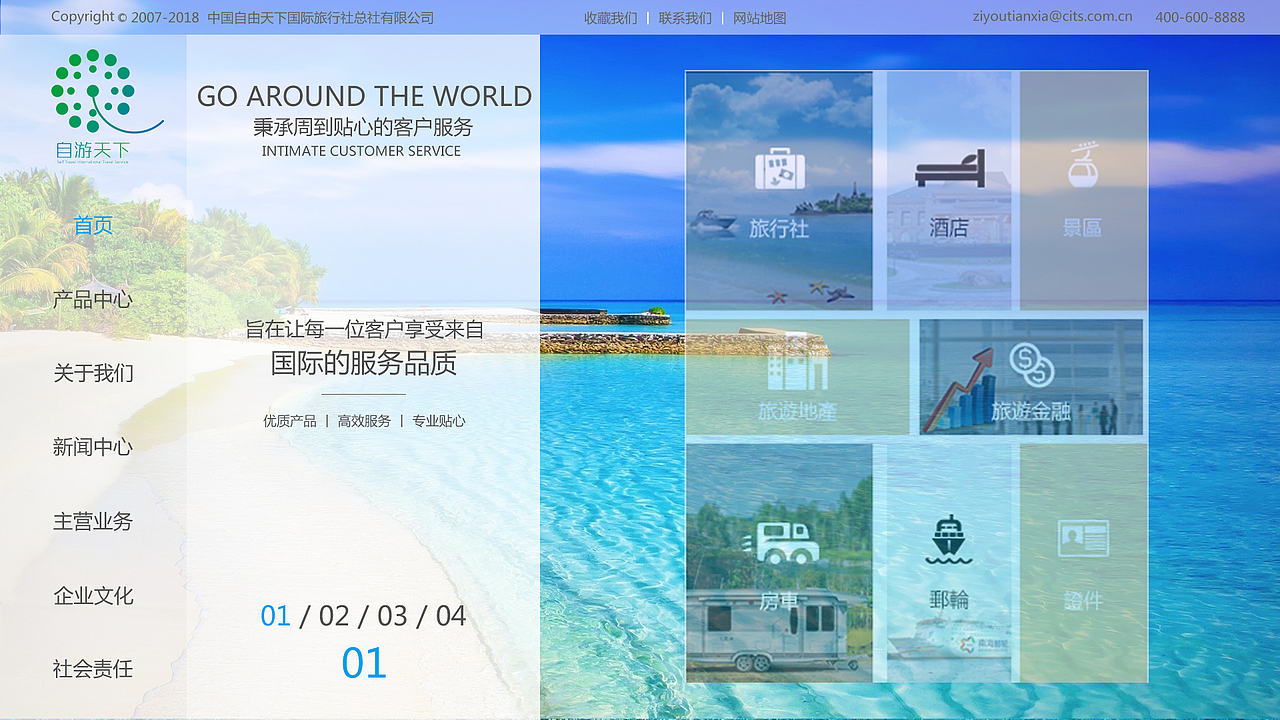Open the 关于我们 section
The image size is (1280, 720).
tap(92, 373)
